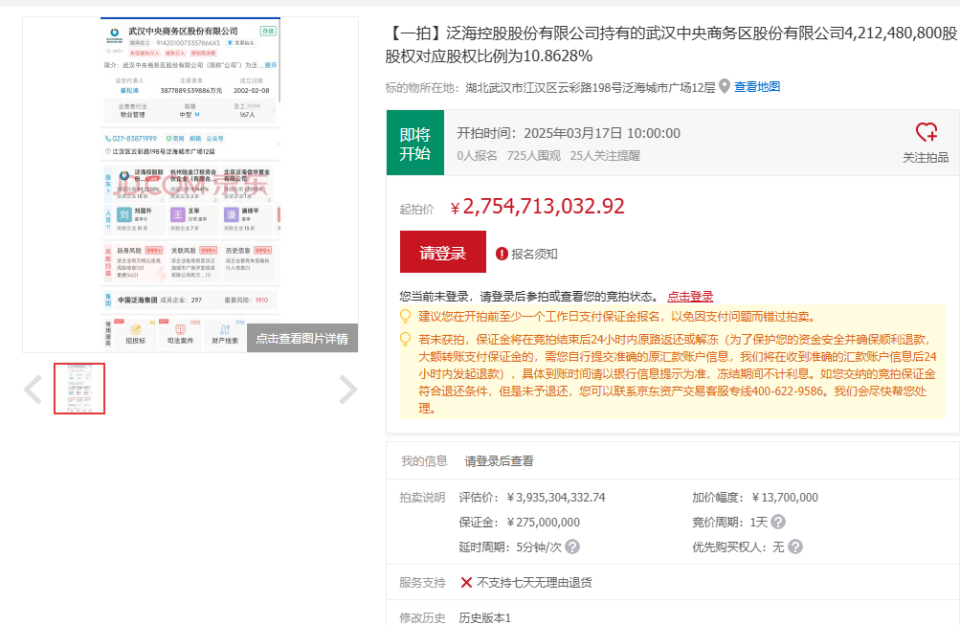Click the lightbulb icon beside the 建议您在开拍前 tip
The width and height of the screenshot is (960, 625).
405,316
